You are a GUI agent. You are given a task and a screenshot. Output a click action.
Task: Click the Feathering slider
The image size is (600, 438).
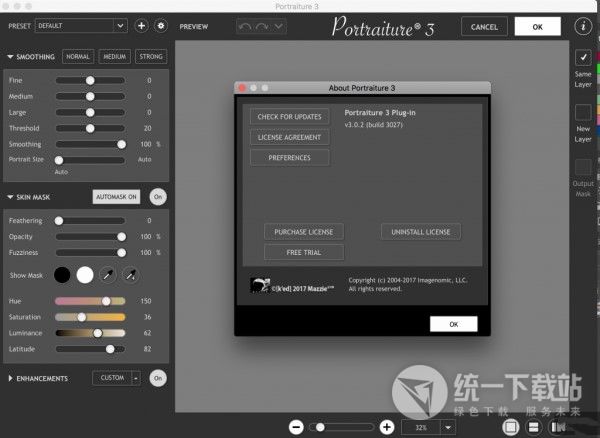[x=90, y=221]
